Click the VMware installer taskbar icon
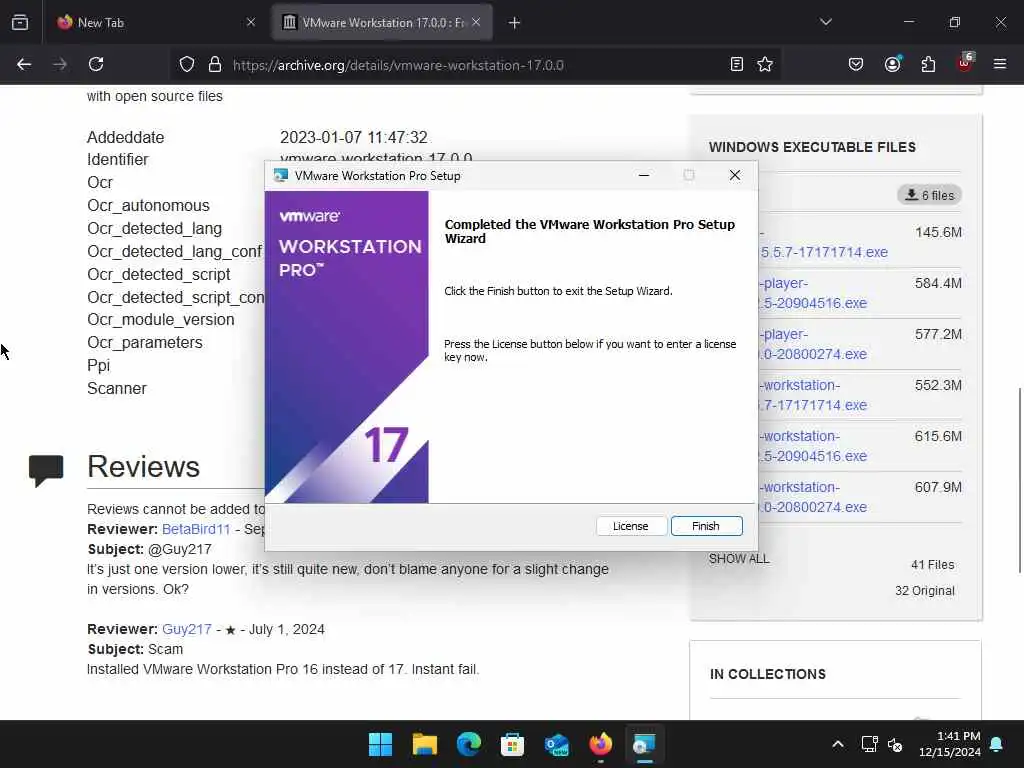Viewport: 1024px width, 768px height. pos(645,744)
